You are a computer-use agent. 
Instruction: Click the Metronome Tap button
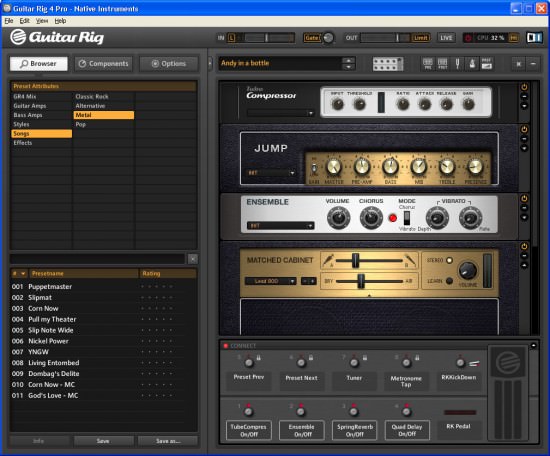pyautogui.click(x=406, y=381)
